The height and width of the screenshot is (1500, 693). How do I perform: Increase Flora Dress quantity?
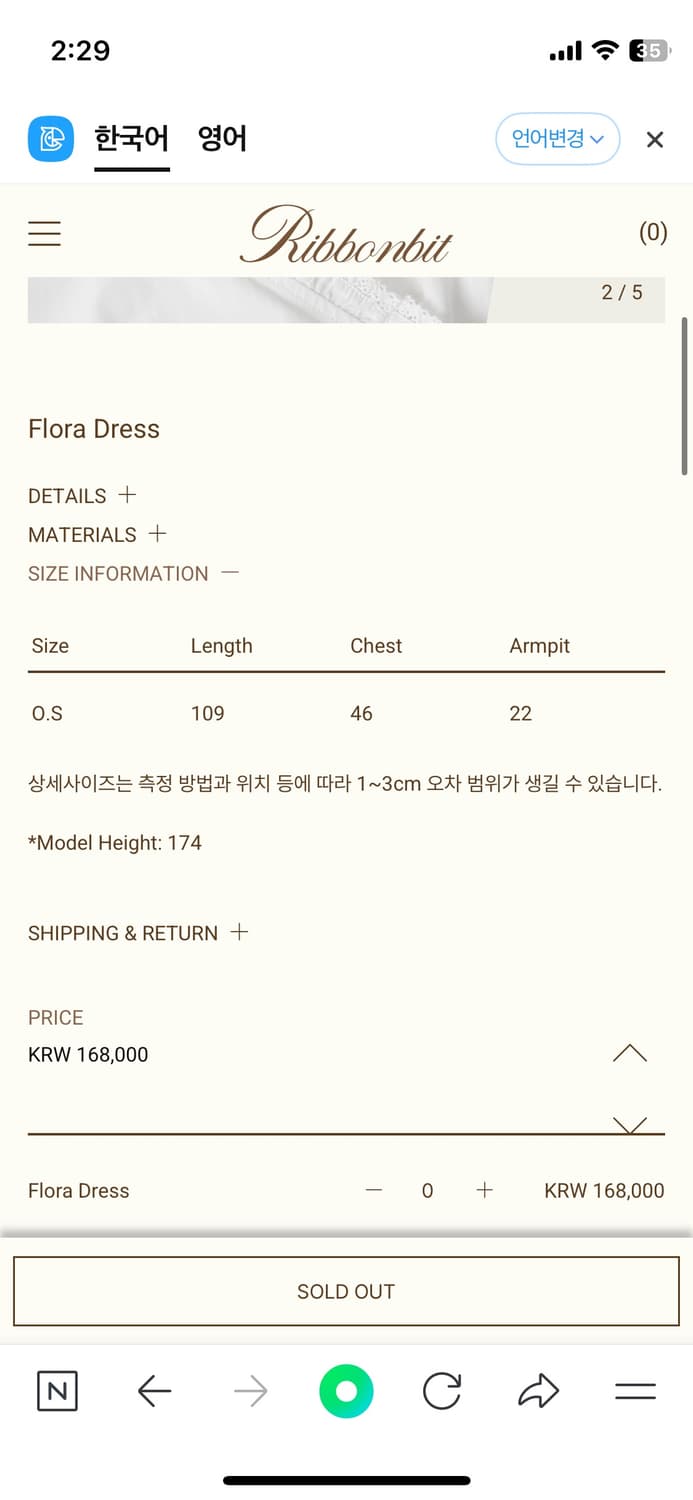click(x=485, y=1190)
